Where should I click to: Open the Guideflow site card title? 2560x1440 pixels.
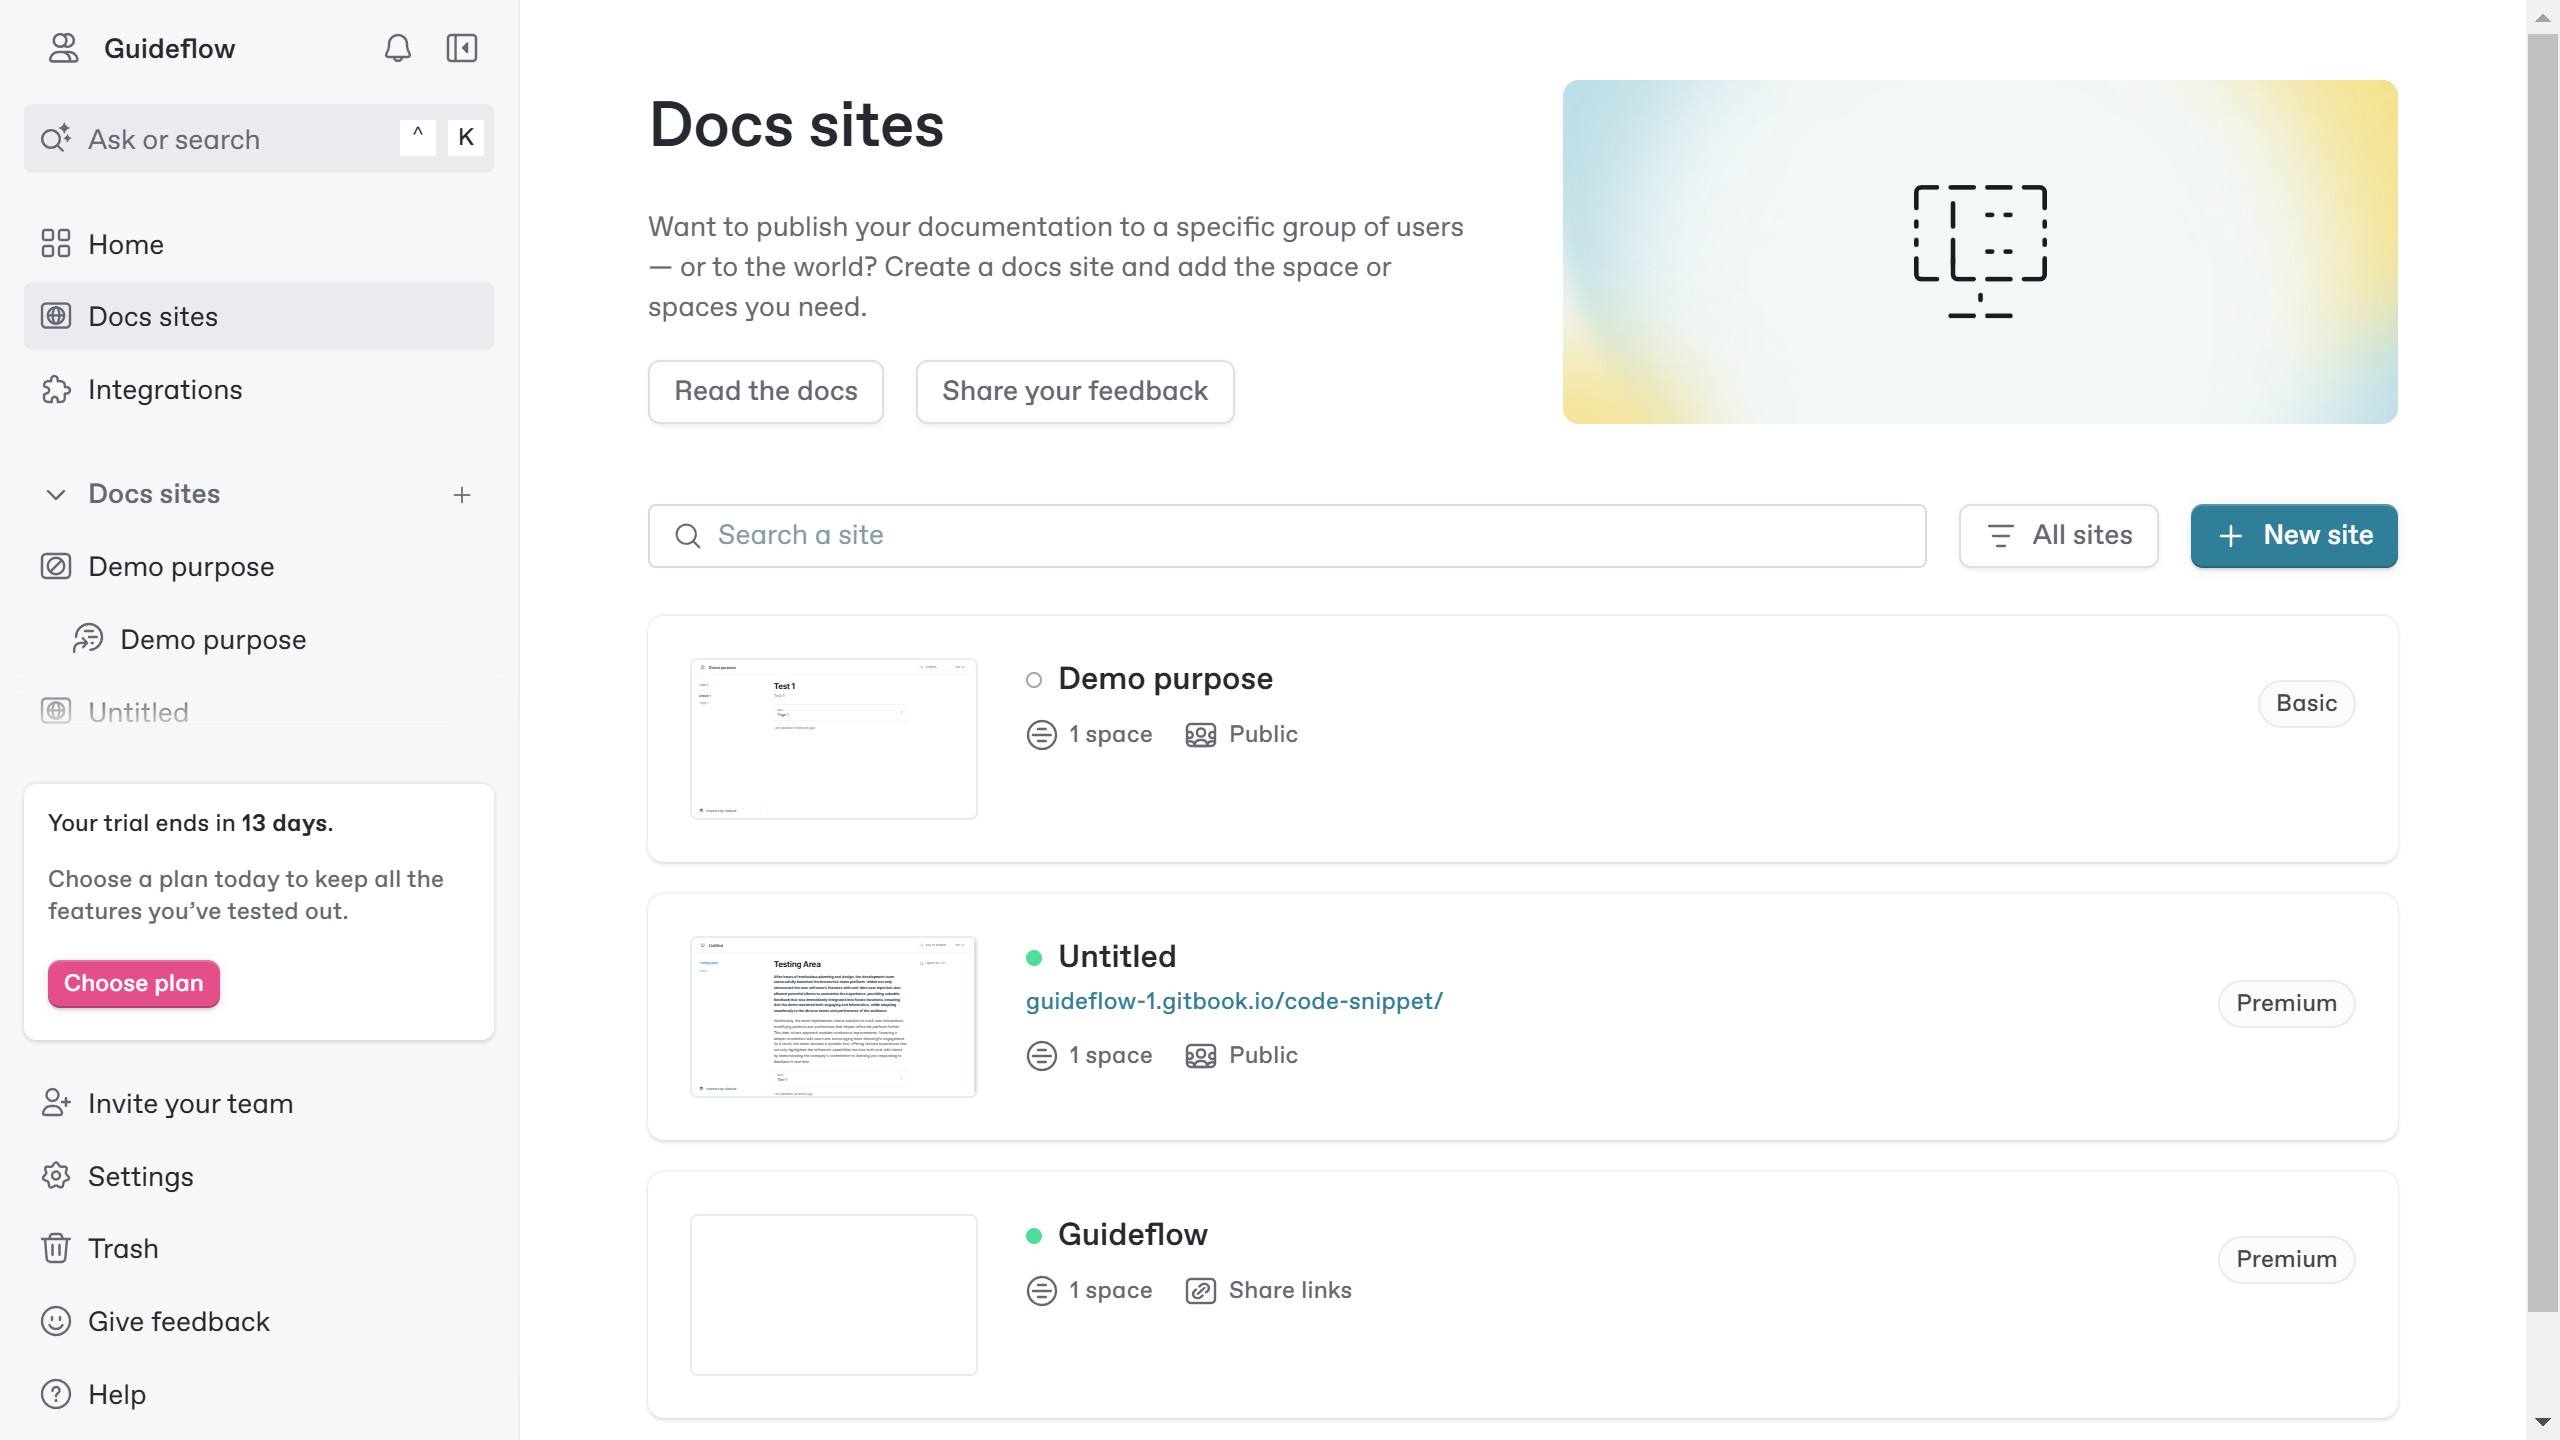coord(1132,1234)
